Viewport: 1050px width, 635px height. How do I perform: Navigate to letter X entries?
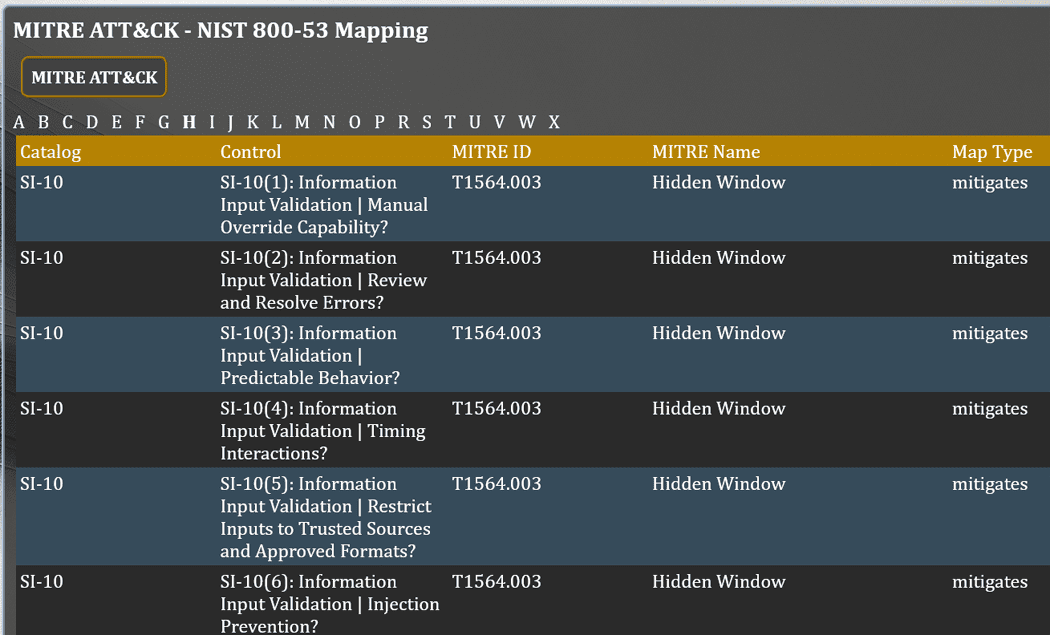point(554,123)
